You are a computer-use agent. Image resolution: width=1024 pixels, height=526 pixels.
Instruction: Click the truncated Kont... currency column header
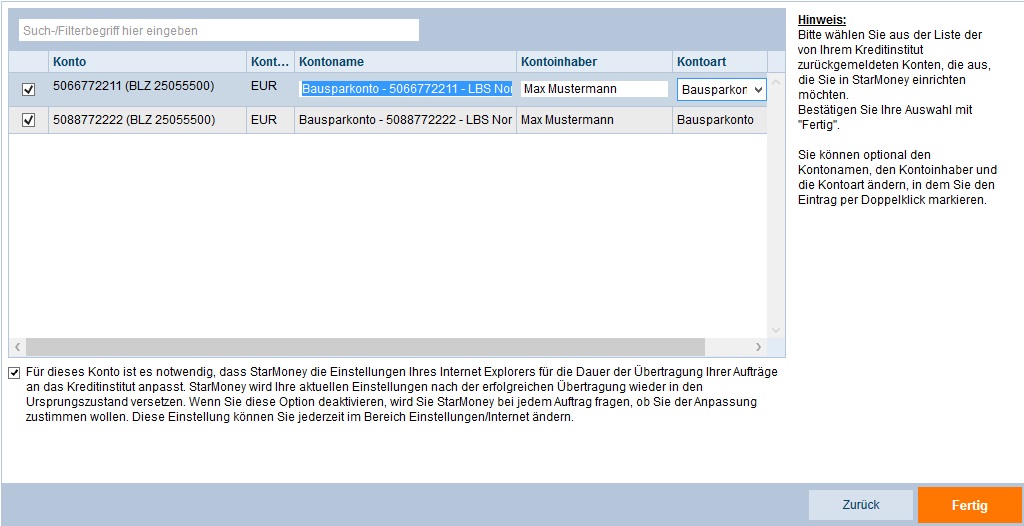[270, 62]
